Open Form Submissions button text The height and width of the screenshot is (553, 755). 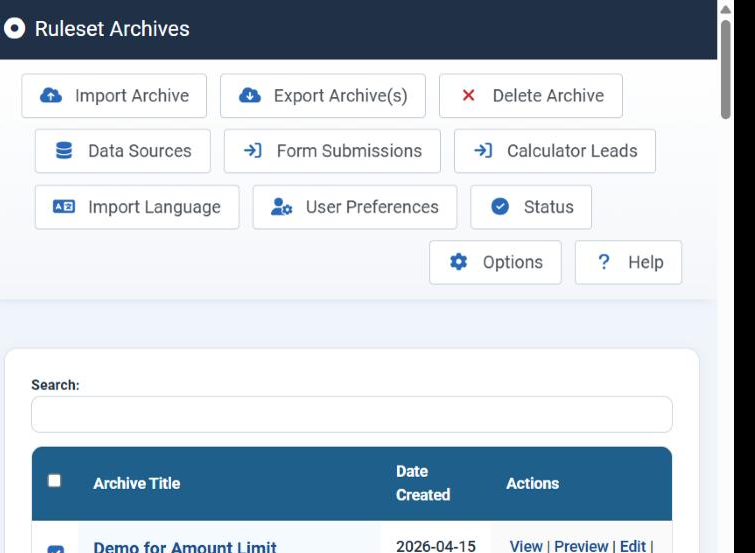[349, 151]
